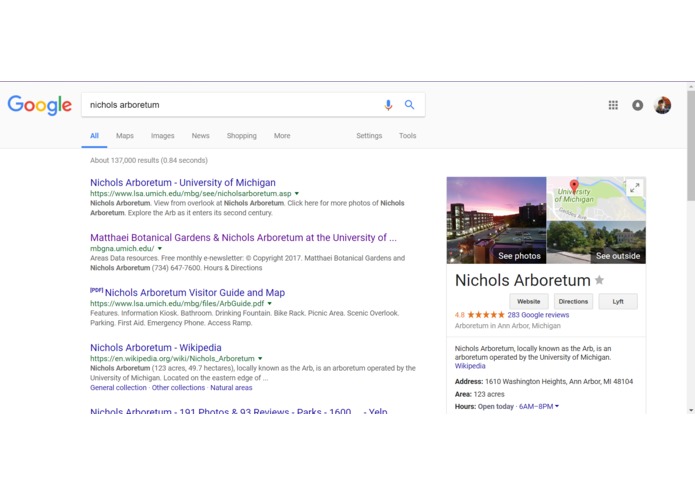Click the Lyft button
695x494 pixels.
coord(618,301)
